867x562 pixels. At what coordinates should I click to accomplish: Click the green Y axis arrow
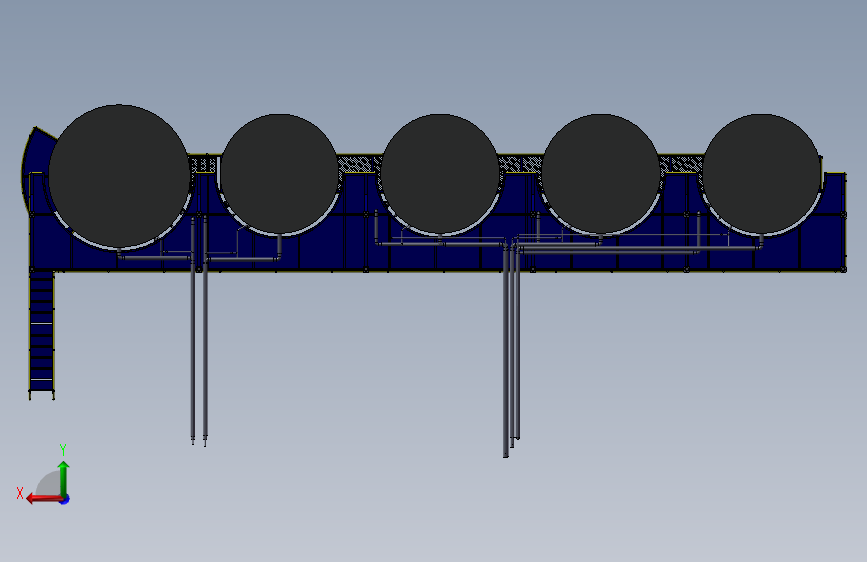(64, 478)
